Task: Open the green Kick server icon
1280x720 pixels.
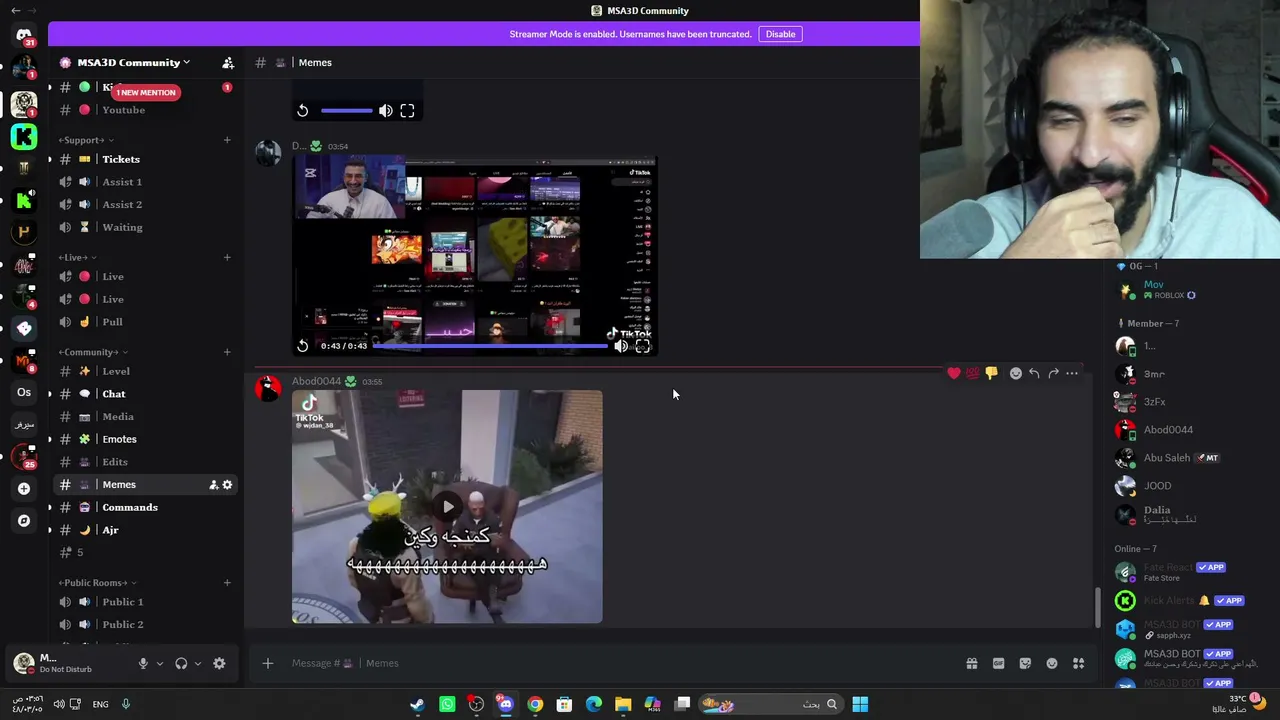Action: point(24,136)
